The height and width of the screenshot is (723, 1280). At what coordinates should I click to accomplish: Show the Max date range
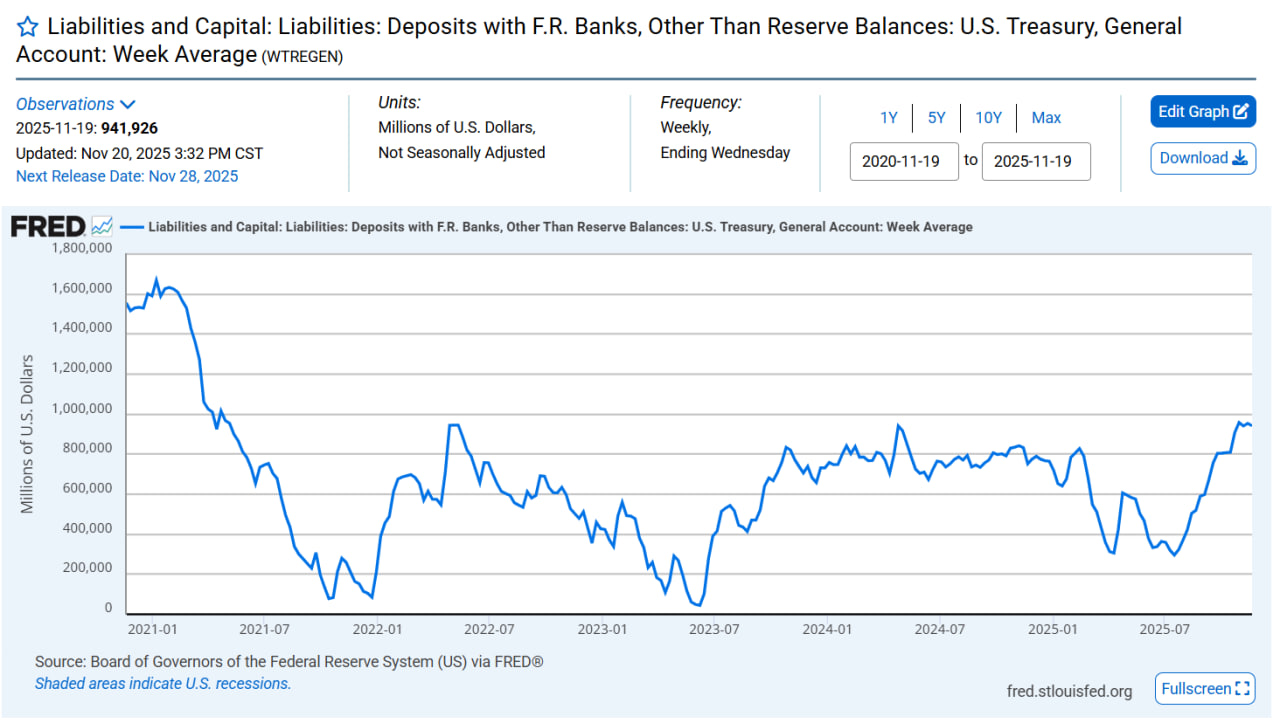coord(1046,118)
